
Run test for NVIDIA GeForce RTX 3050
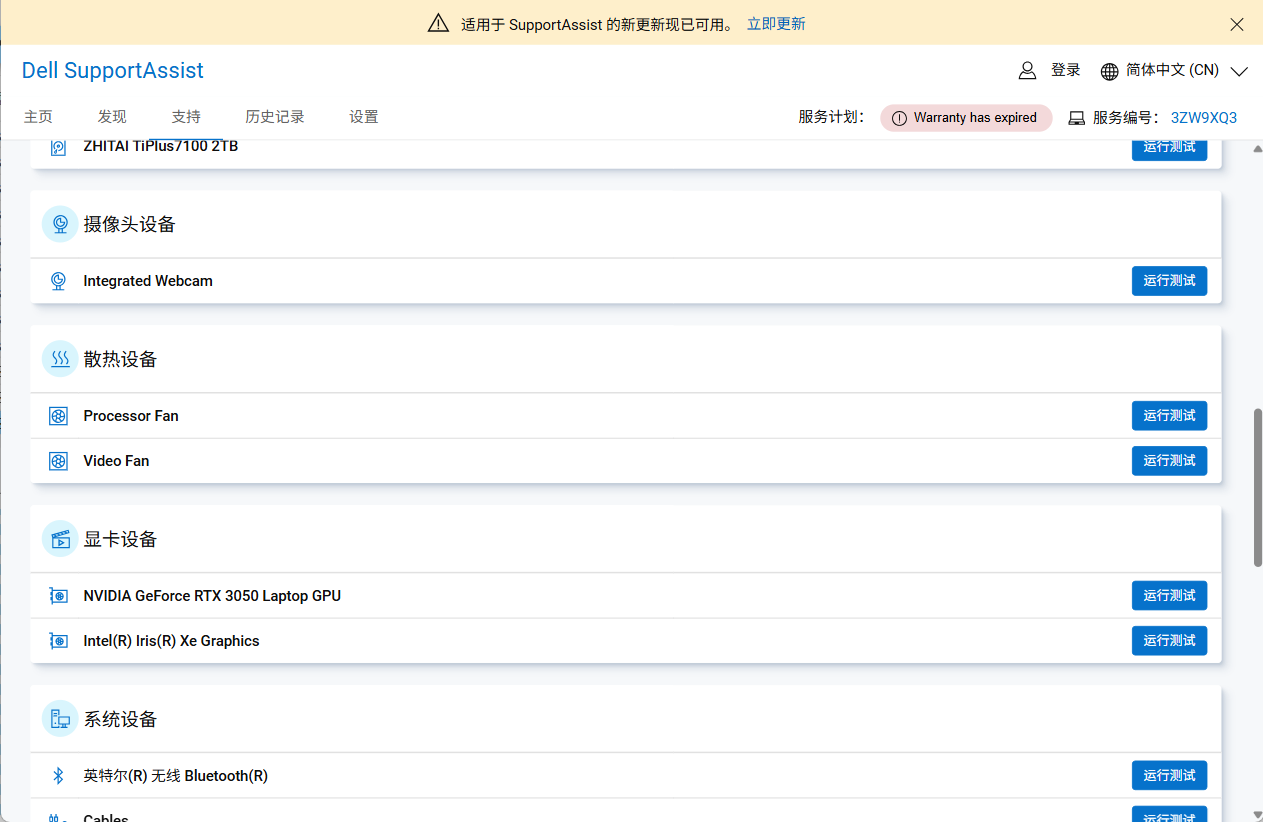coord(1169,596)
